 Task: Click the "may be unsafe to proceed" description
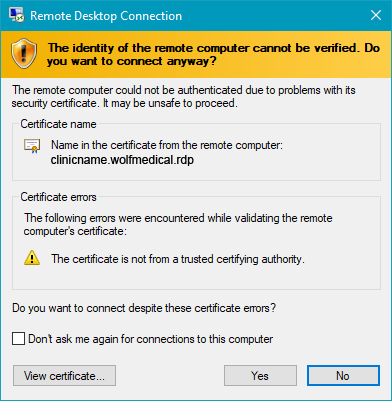[x=184, y=97]
